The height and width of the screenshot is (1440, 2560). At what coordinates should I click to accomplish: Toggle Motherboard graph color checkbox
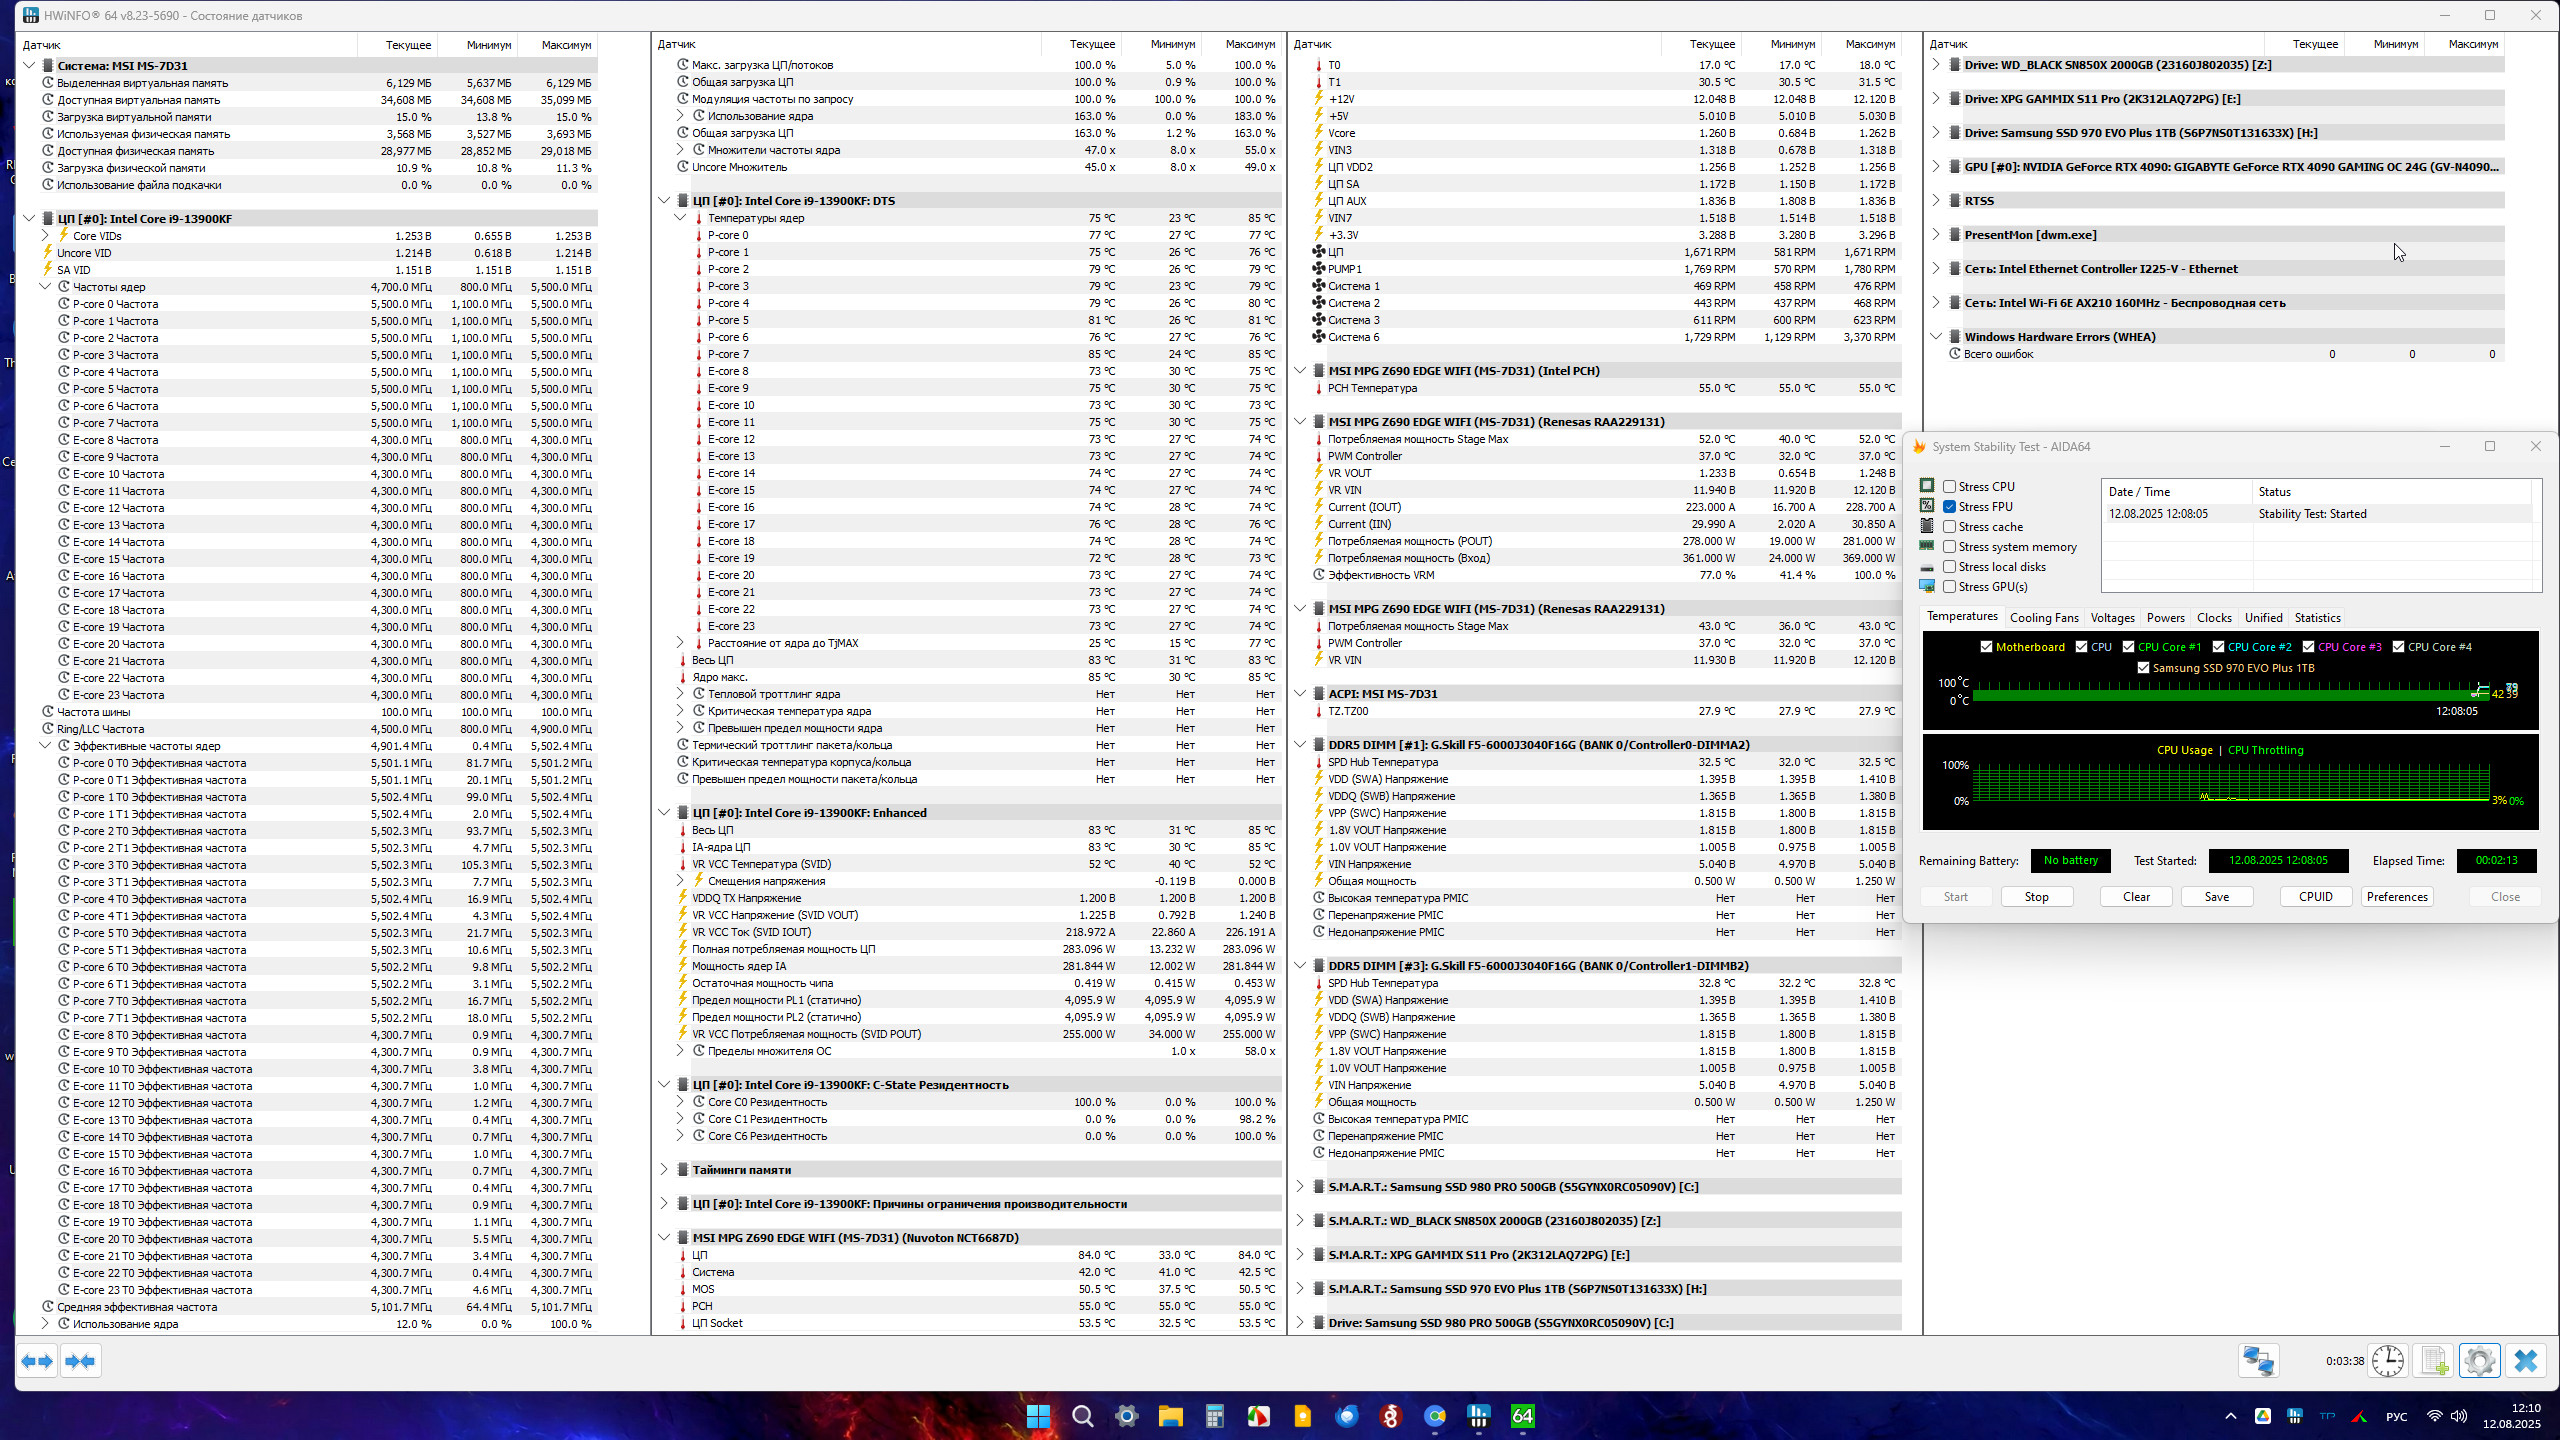coord(1986,647)
